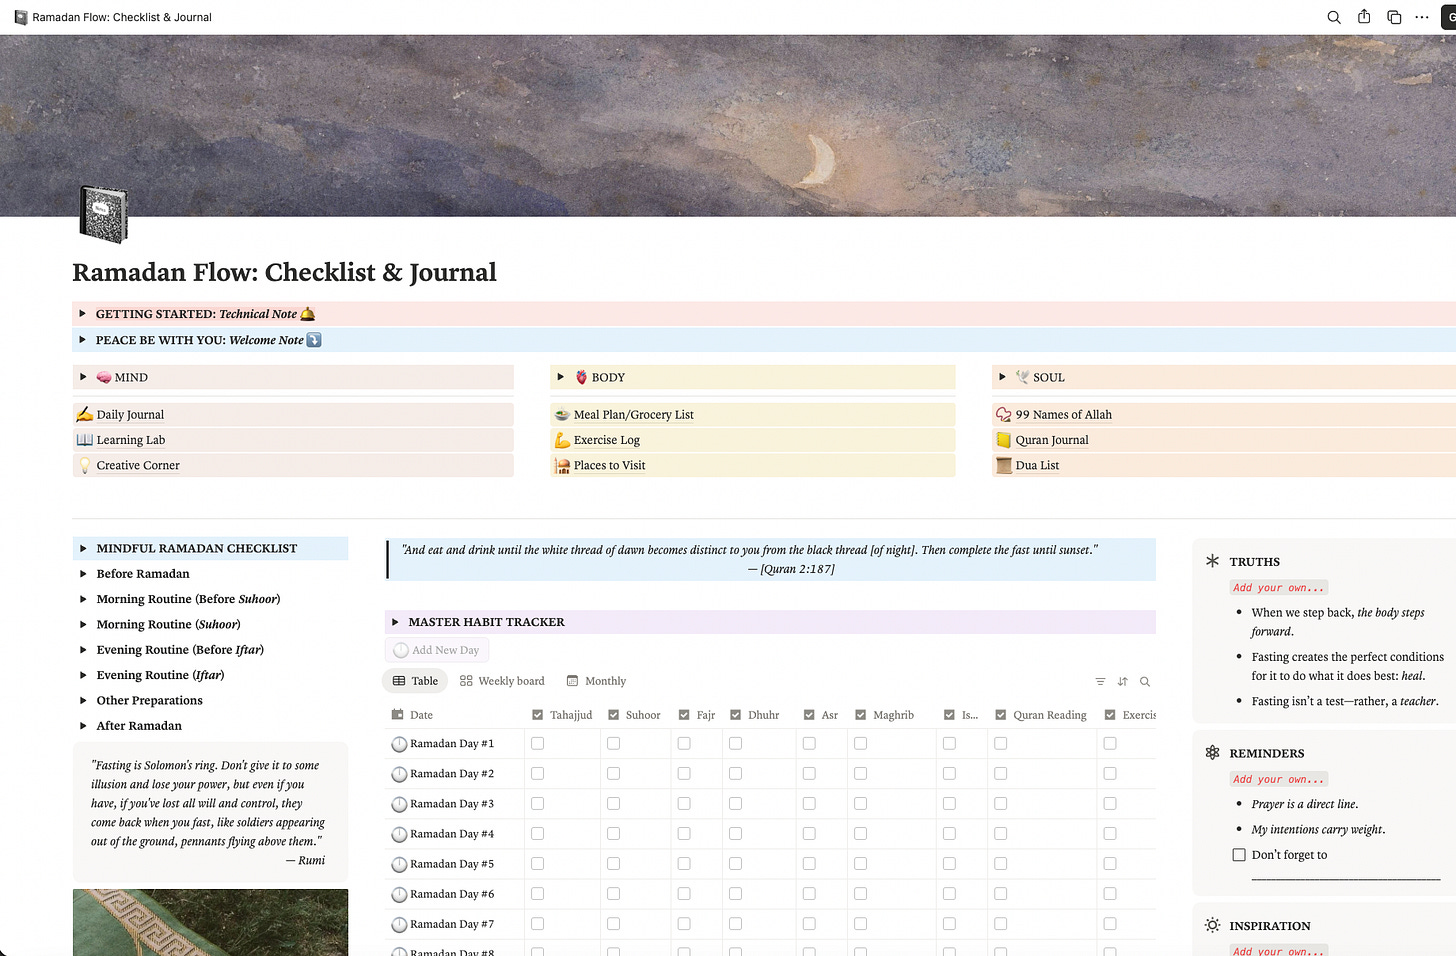Click the yellow book icon of Quran Journal
The image size is (1456, 956).
[x=1004, y=440]
